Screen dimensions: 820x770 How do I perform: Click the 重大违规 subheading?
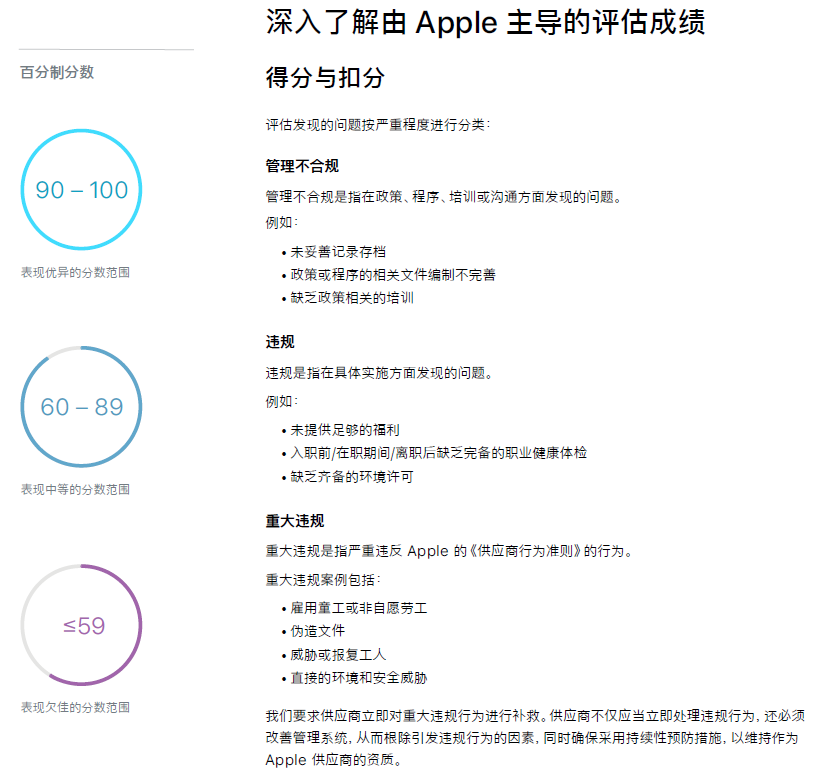pyautogui.click(x=295, y=521)
